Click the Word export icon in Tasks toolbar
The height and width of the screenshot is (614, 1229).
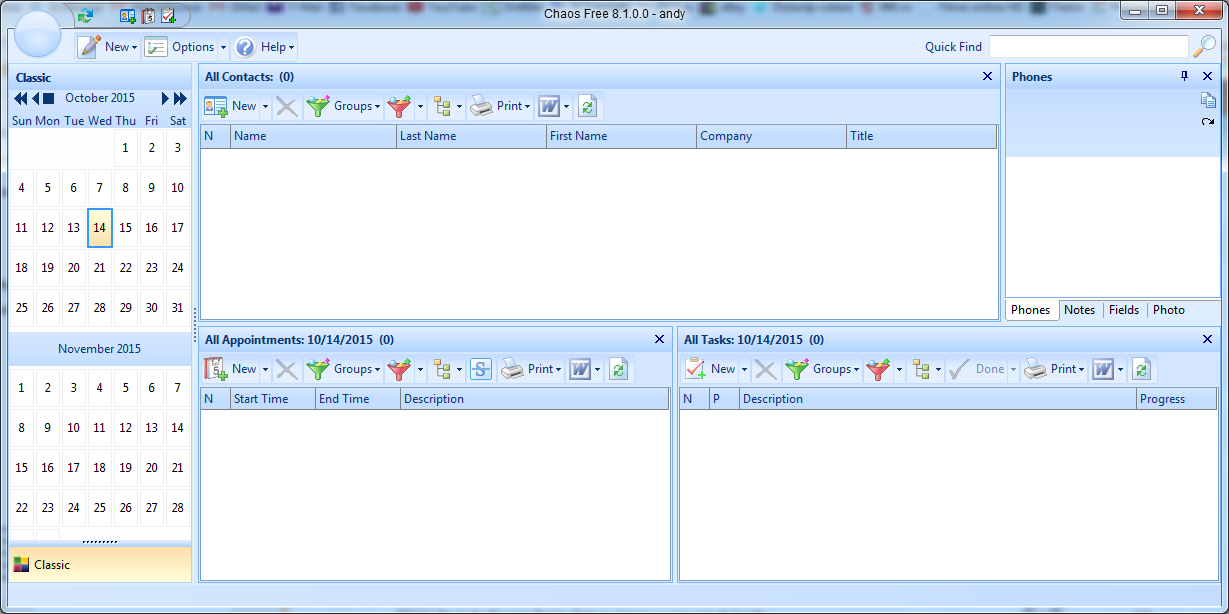tap(1102, 369)
